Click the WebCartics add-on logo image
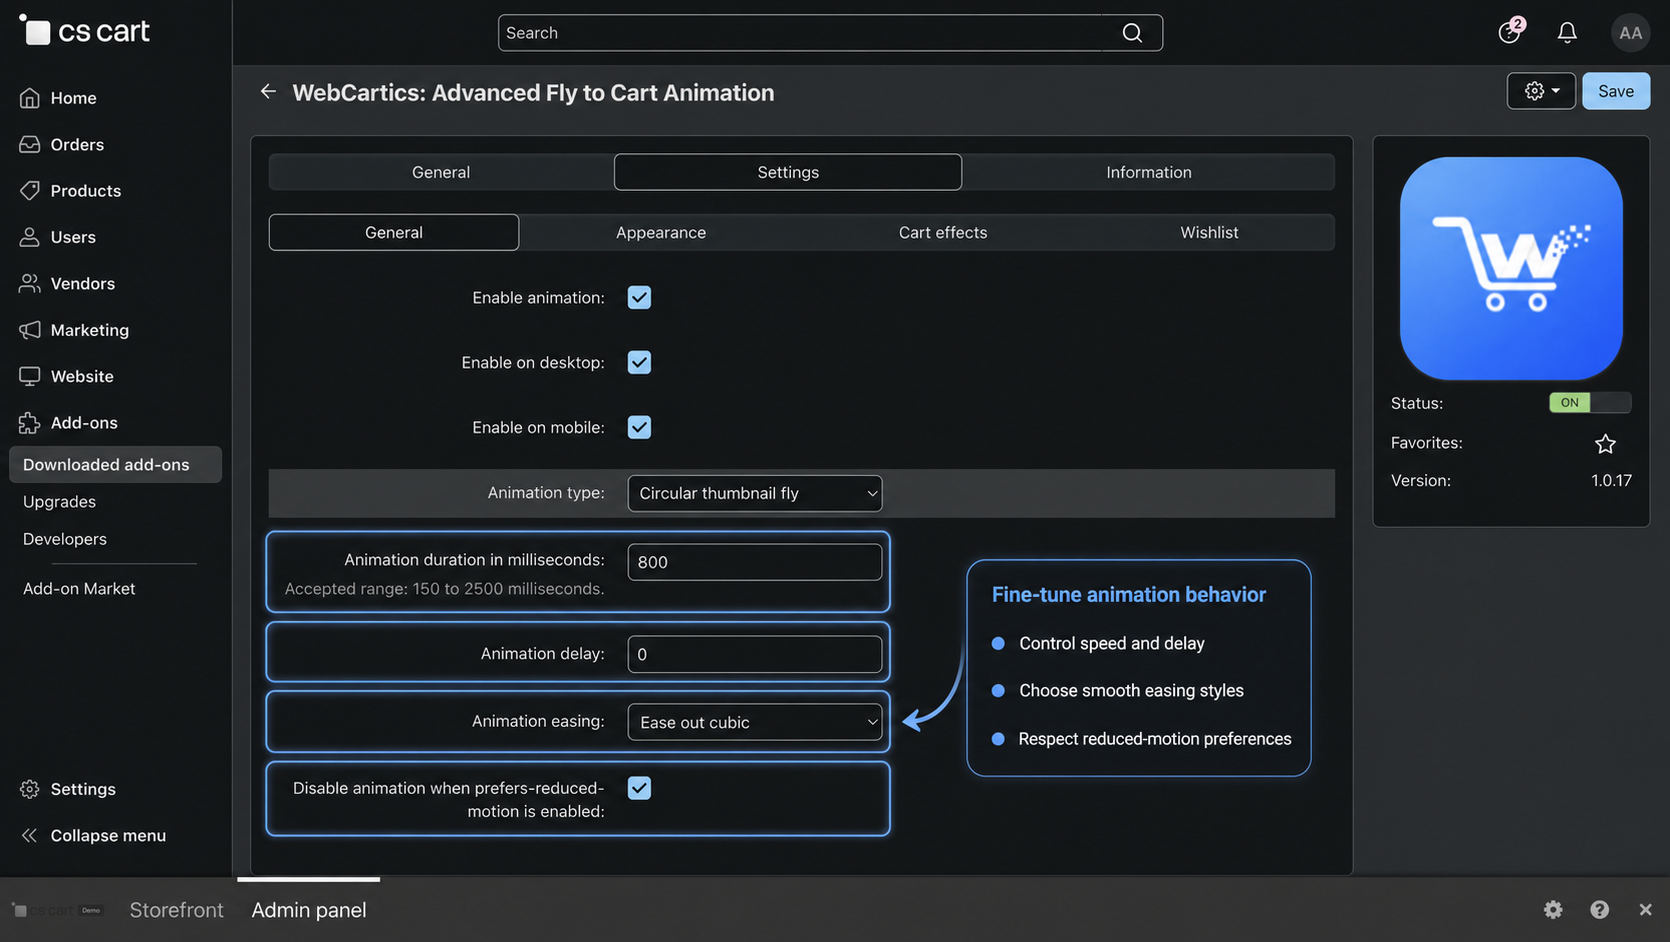1670x942 pixels. pos(1511,268)
